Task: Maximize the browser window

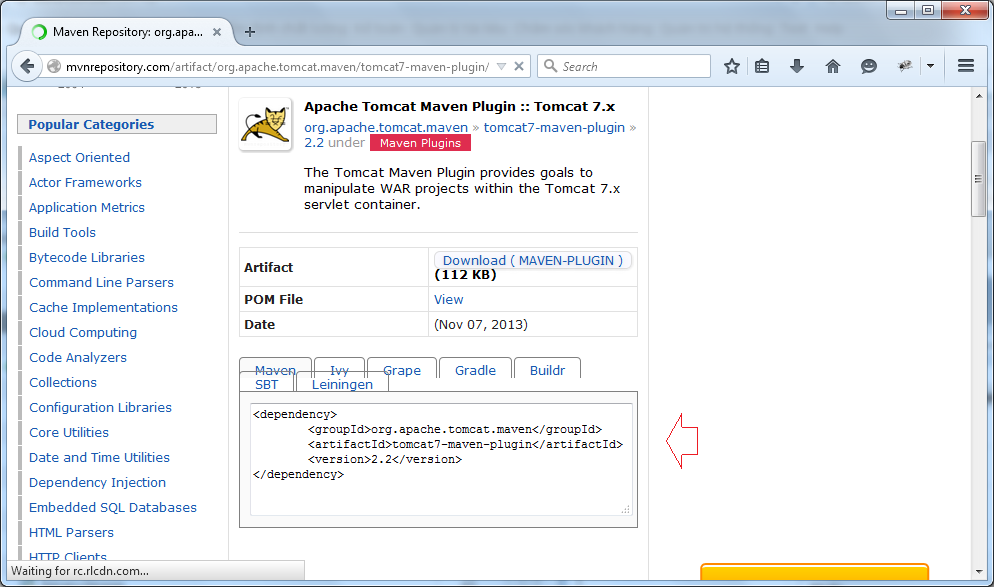Action: [927, 10]
